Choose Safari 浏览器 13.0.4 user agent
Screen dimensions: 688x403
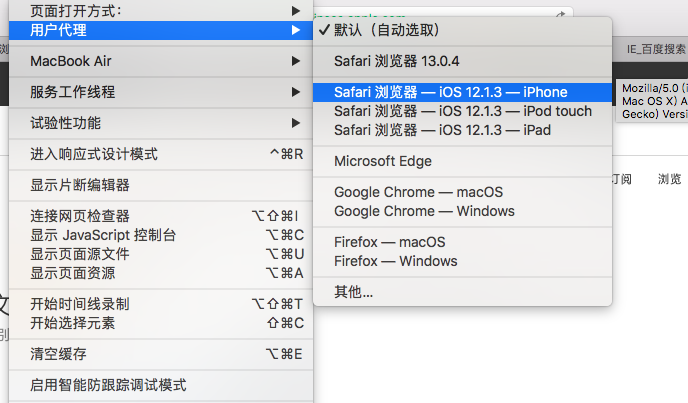394,61
